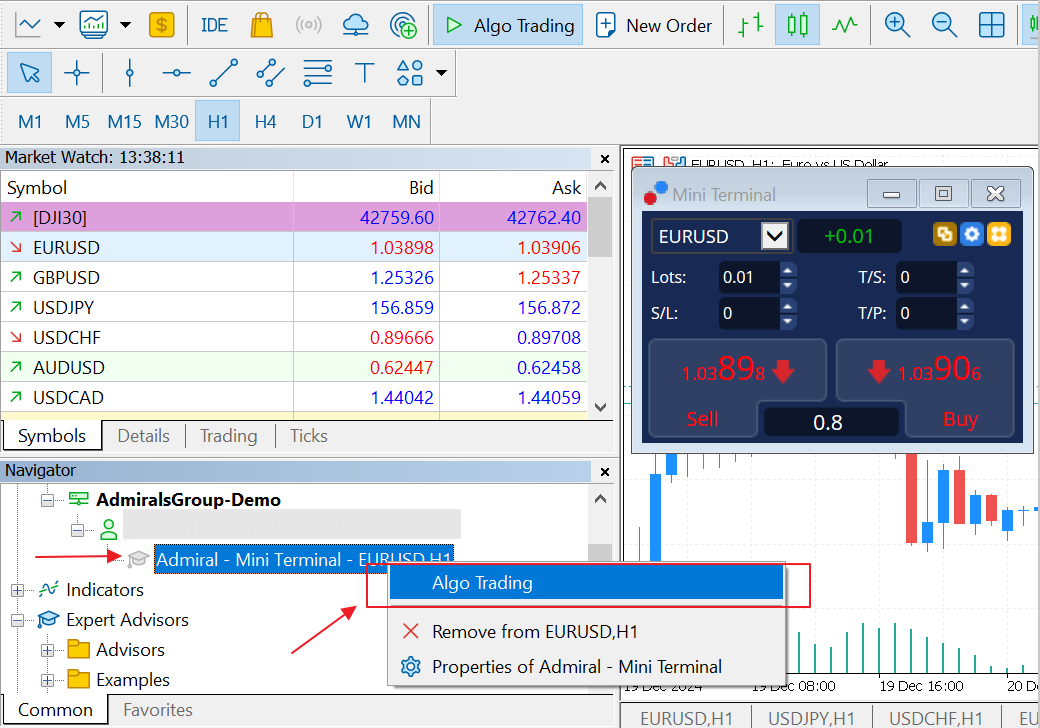Click the Mini Terminal yellow grid icon
The image size is (1040, 728).
pyautogui.click(x=999, y=234)
